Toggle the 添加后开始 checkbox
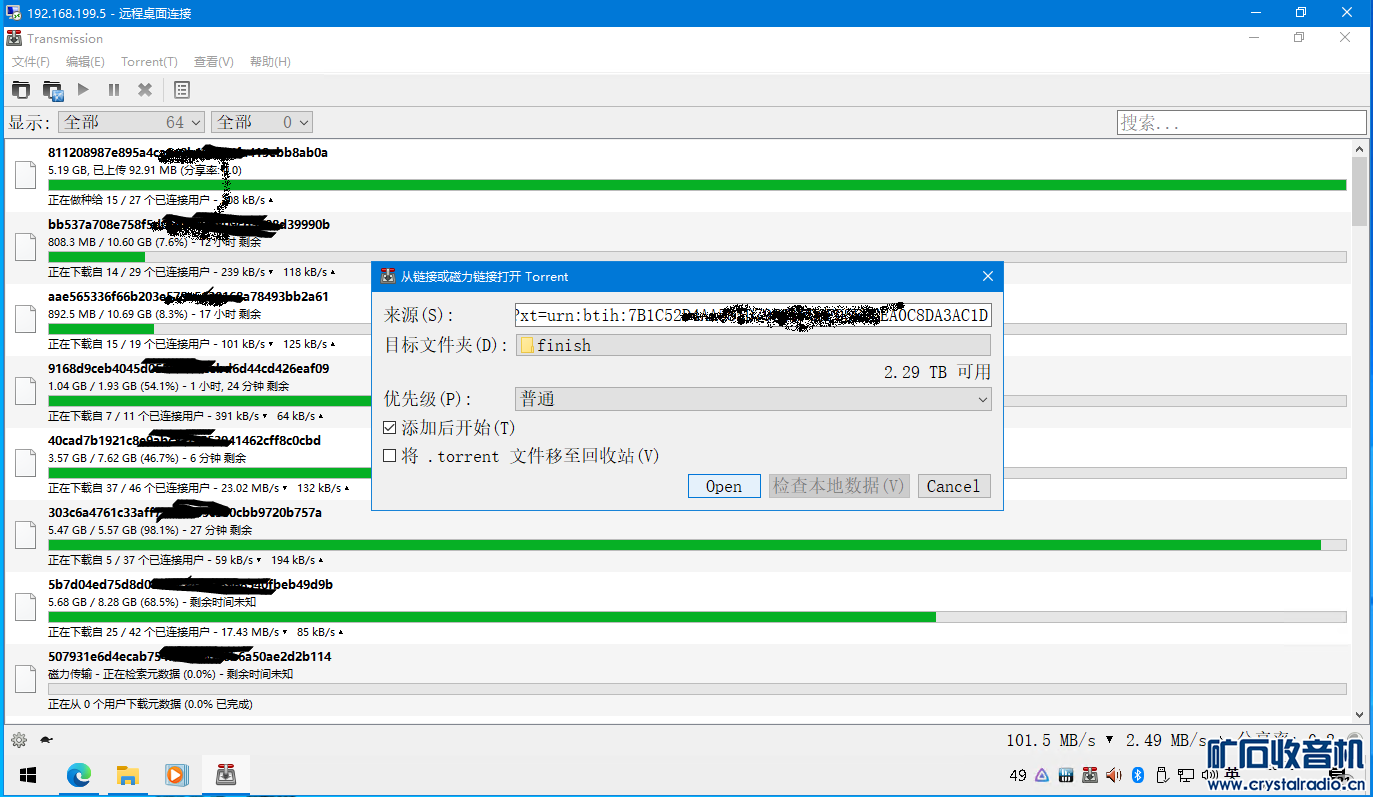The height and width of the screenshot is (797, 1373). 391,428
